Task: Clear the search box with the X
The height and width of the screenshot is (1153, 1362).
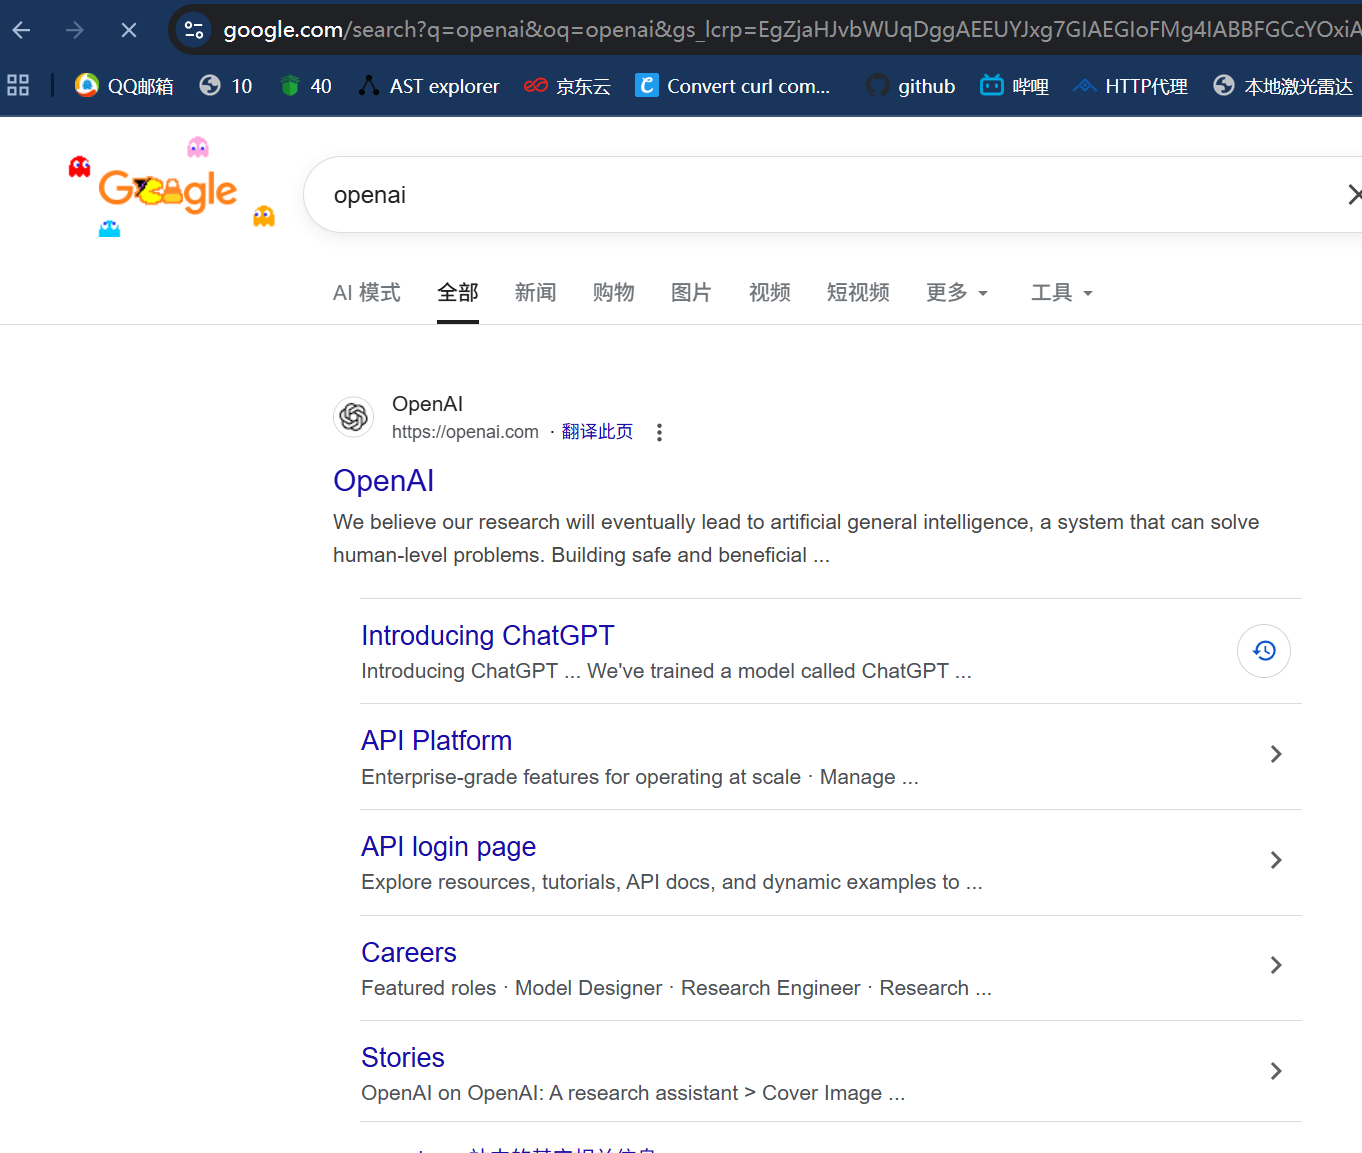Action: tap(1356, 194)
